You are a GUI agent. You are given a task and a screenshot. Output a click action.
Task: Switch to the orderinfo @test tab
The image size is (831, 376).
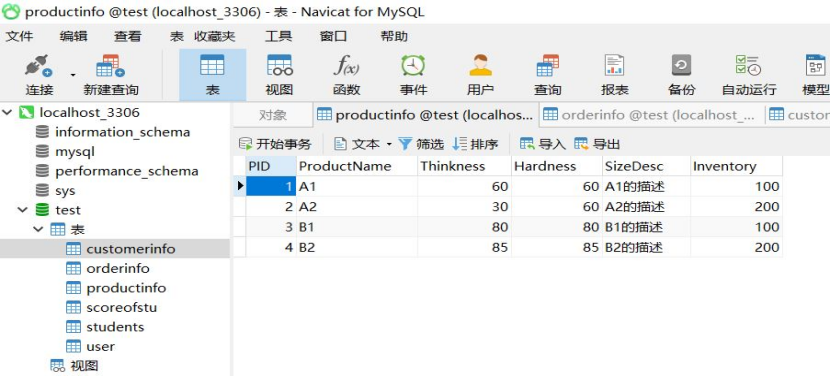[x=651, y=115]
